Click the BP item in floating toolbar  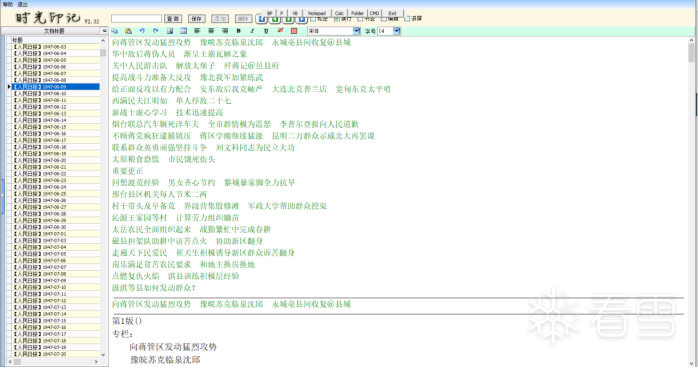click(269, 13)
